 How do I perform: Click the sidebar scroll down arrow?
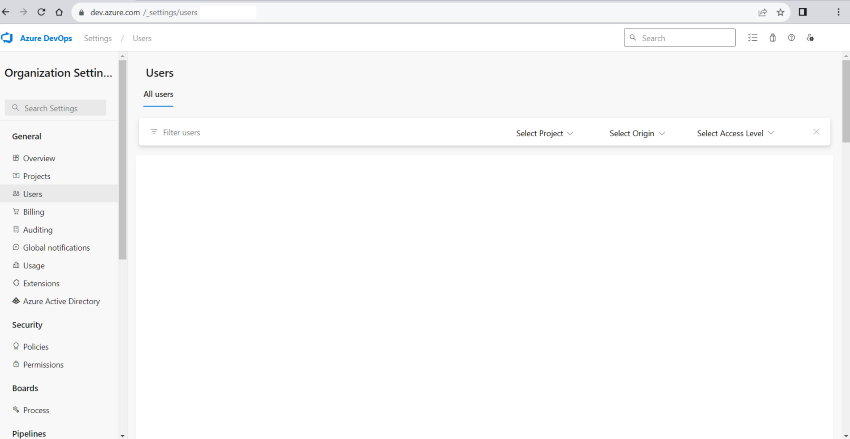click(123, 435)
